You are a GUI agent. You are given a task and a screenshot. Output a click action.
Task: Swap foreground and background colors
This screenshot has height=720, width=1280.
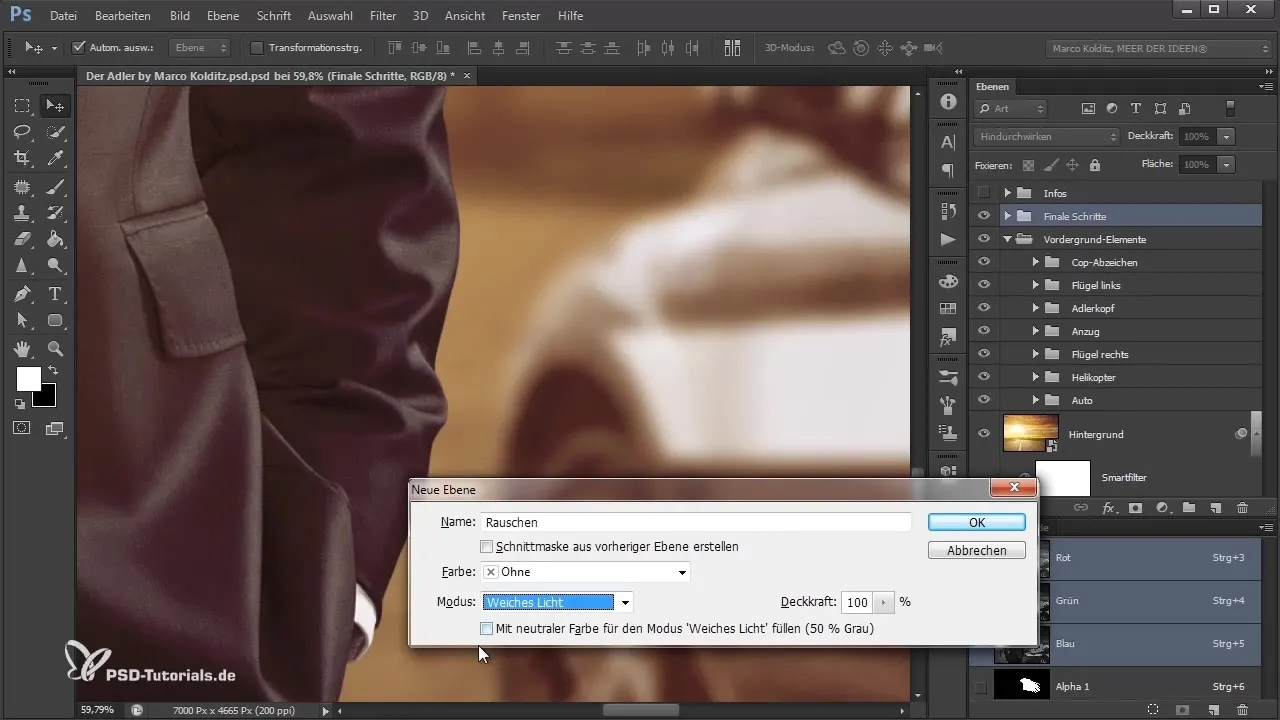point(53,370)
